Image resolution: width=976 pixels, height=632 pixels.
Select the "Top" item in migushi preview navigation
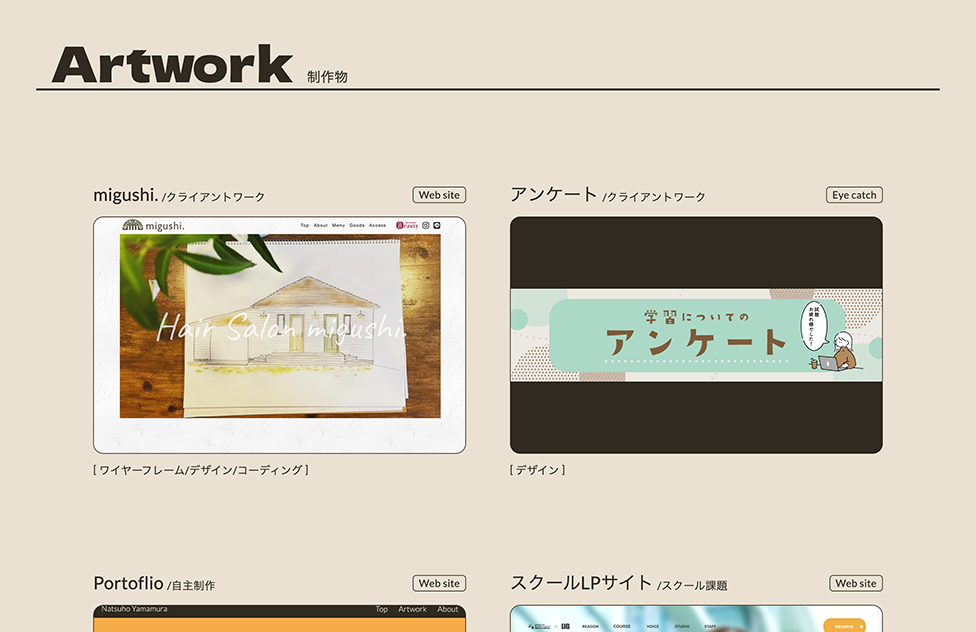point(305,226)
